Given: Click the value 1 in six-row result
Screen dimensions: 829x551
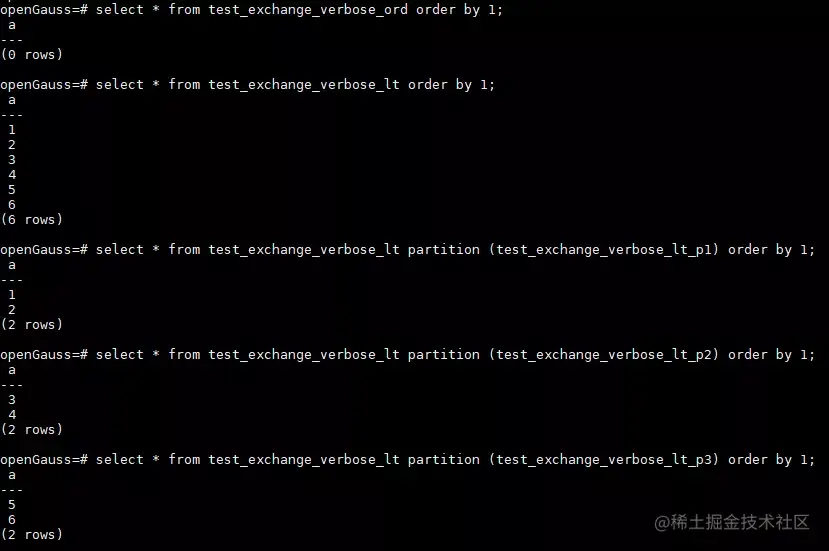Looking at the screenshot, I should pyautogui.click(x=12, y=130).
